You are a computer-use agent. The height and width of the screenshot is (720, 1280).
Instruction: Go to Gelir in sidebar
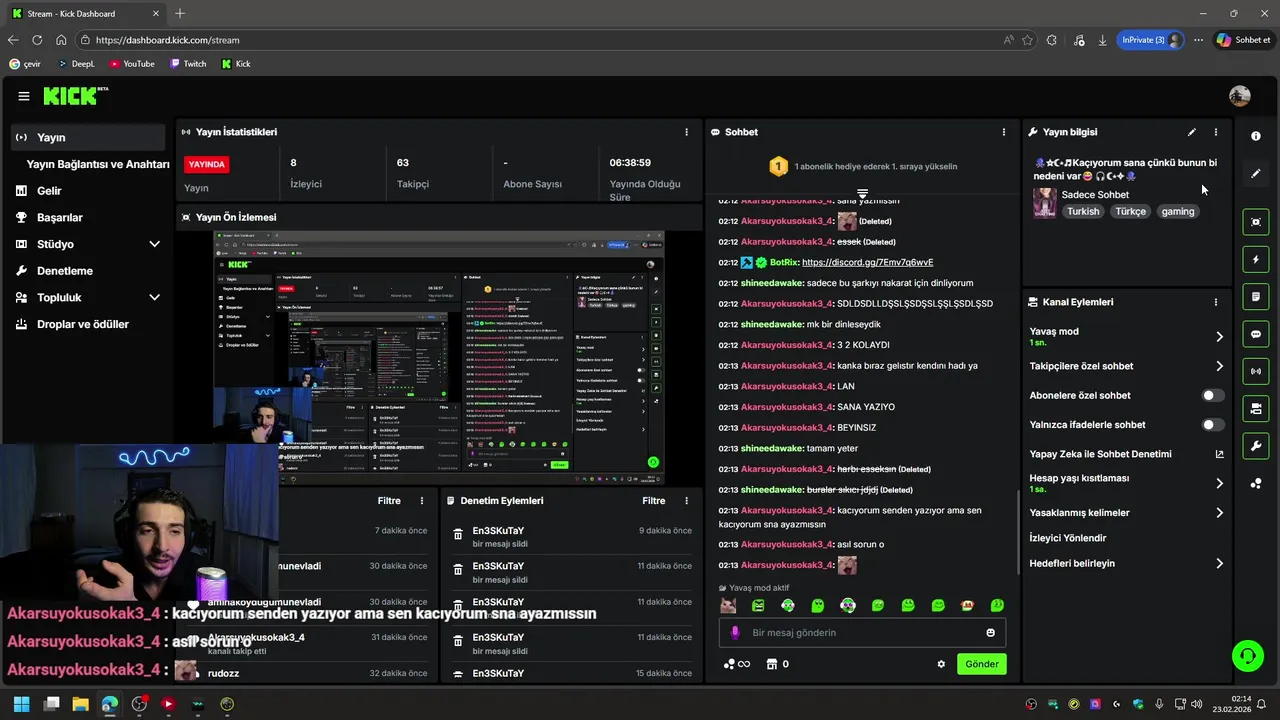(49, 191)
